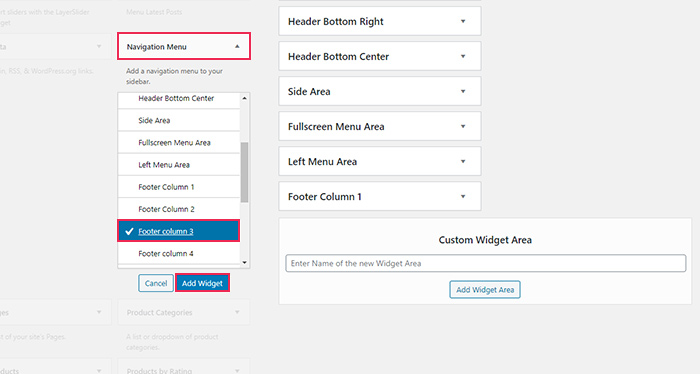This screenshot has width=700, height=374.
Task: Click the Add Widget button
Action: coord(202,283)
